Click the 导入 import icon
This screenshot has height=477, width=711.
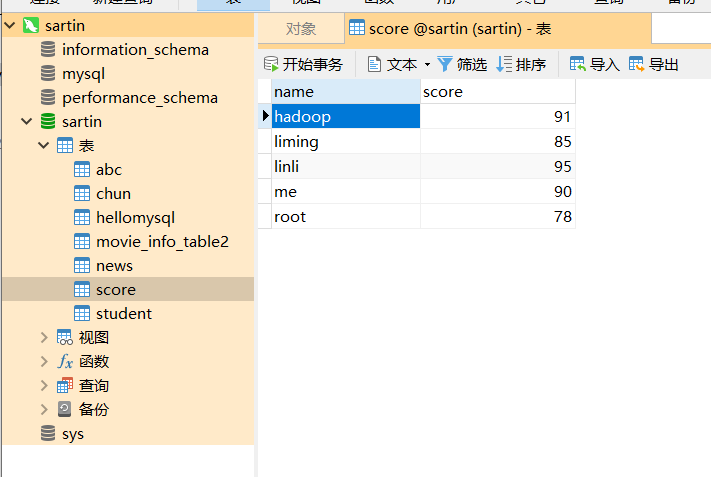(578, 64)
